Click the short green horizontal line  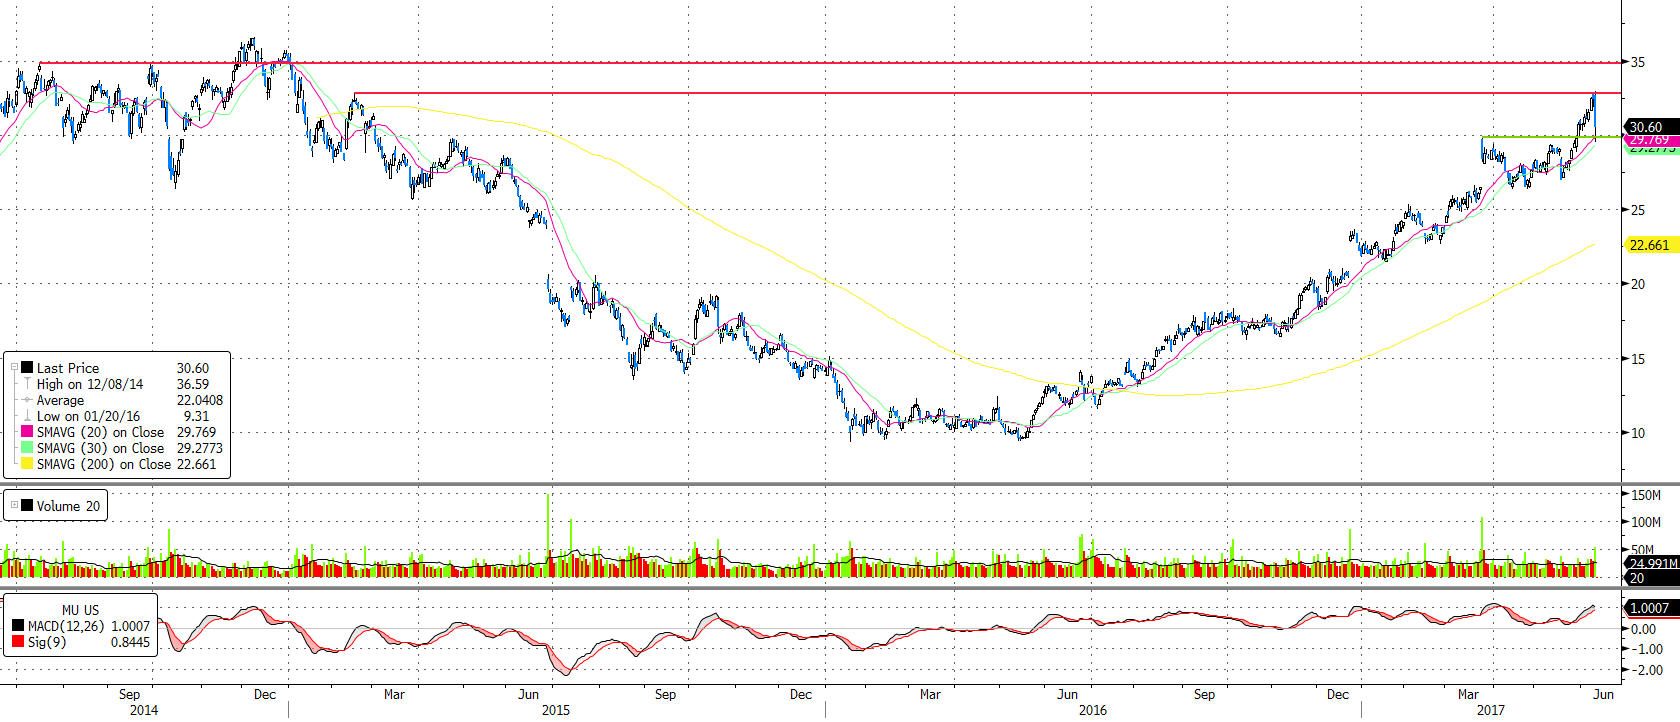(1551, 136)
